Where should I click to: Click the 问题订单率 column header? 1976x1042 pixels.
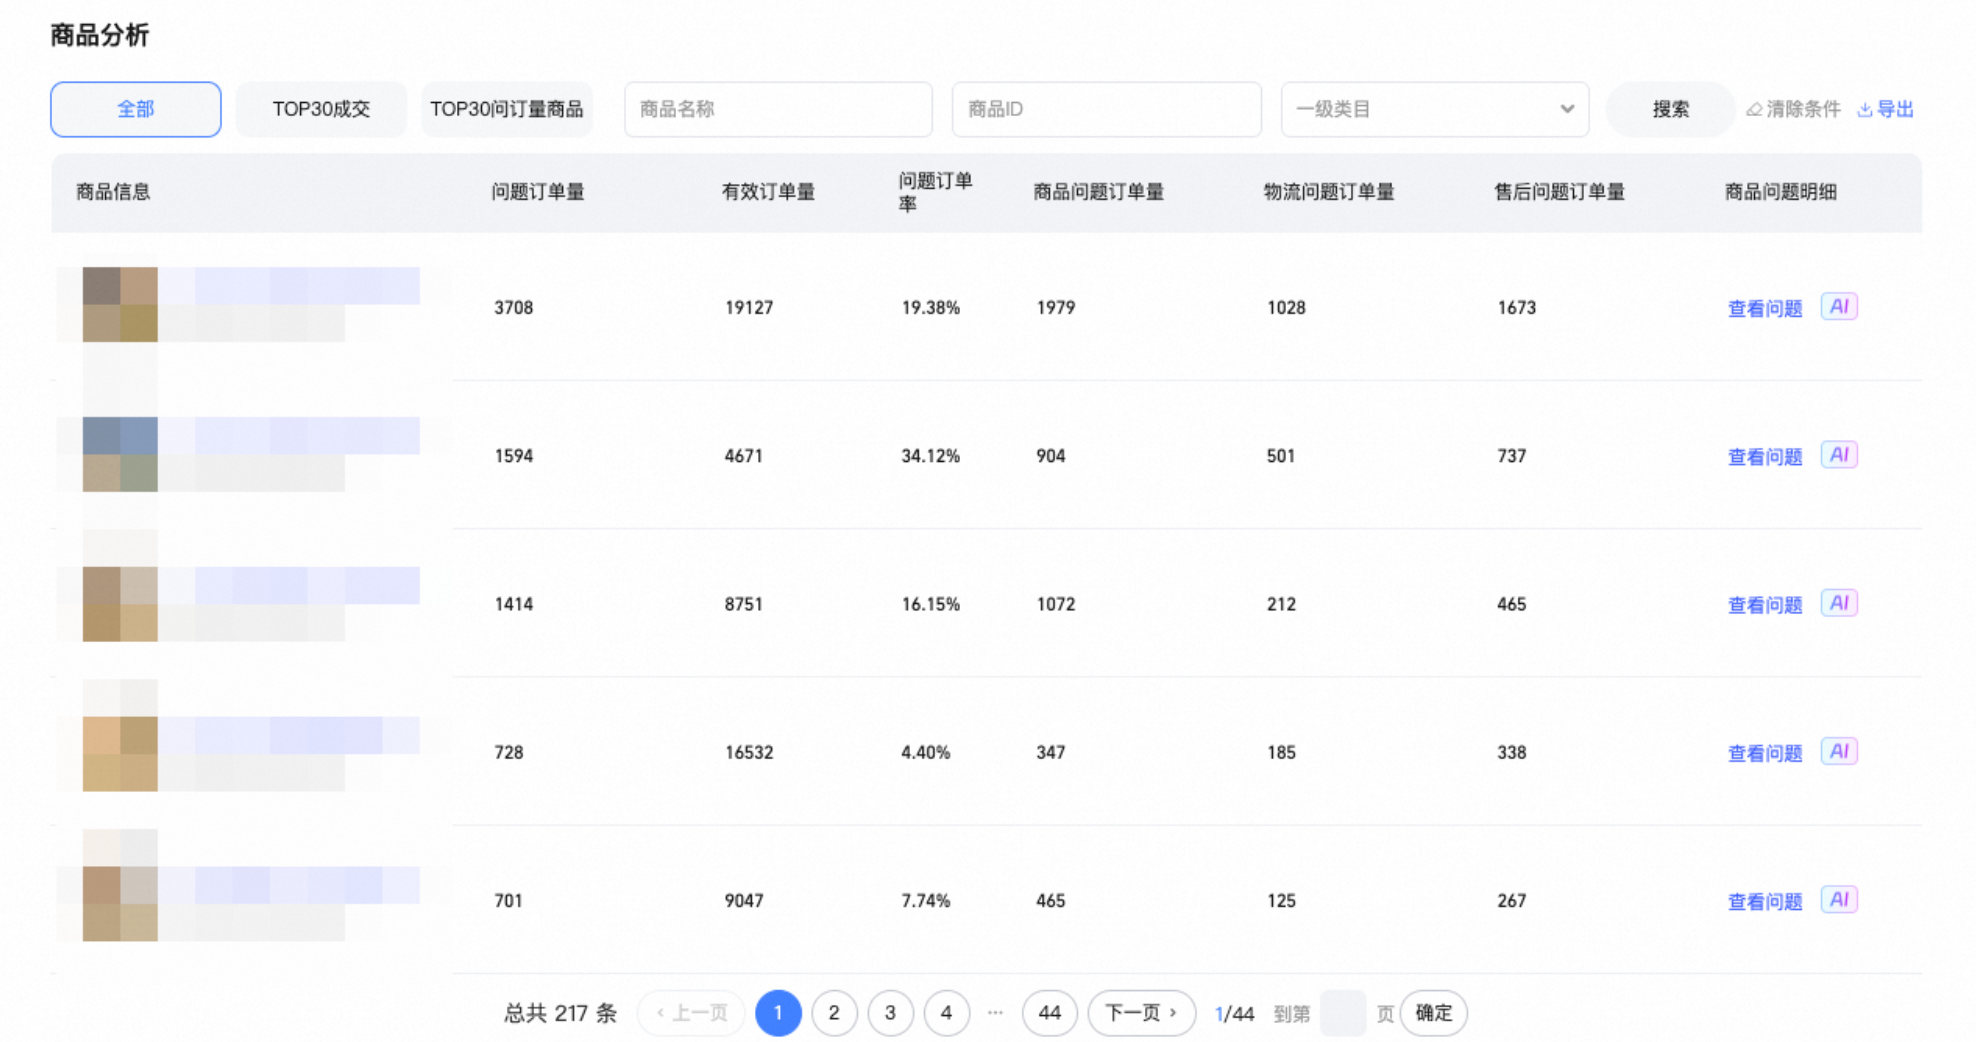[936, 192]
